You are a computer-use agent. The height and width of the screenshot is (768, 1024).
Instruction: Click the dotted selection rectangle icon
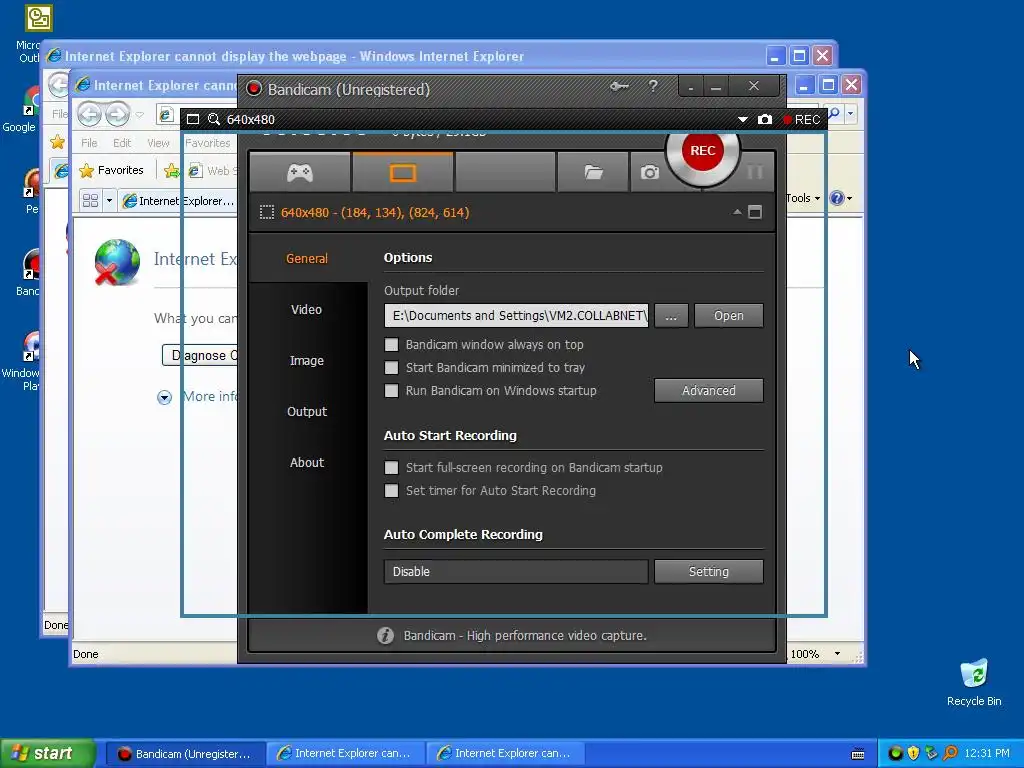pos(266,212)
